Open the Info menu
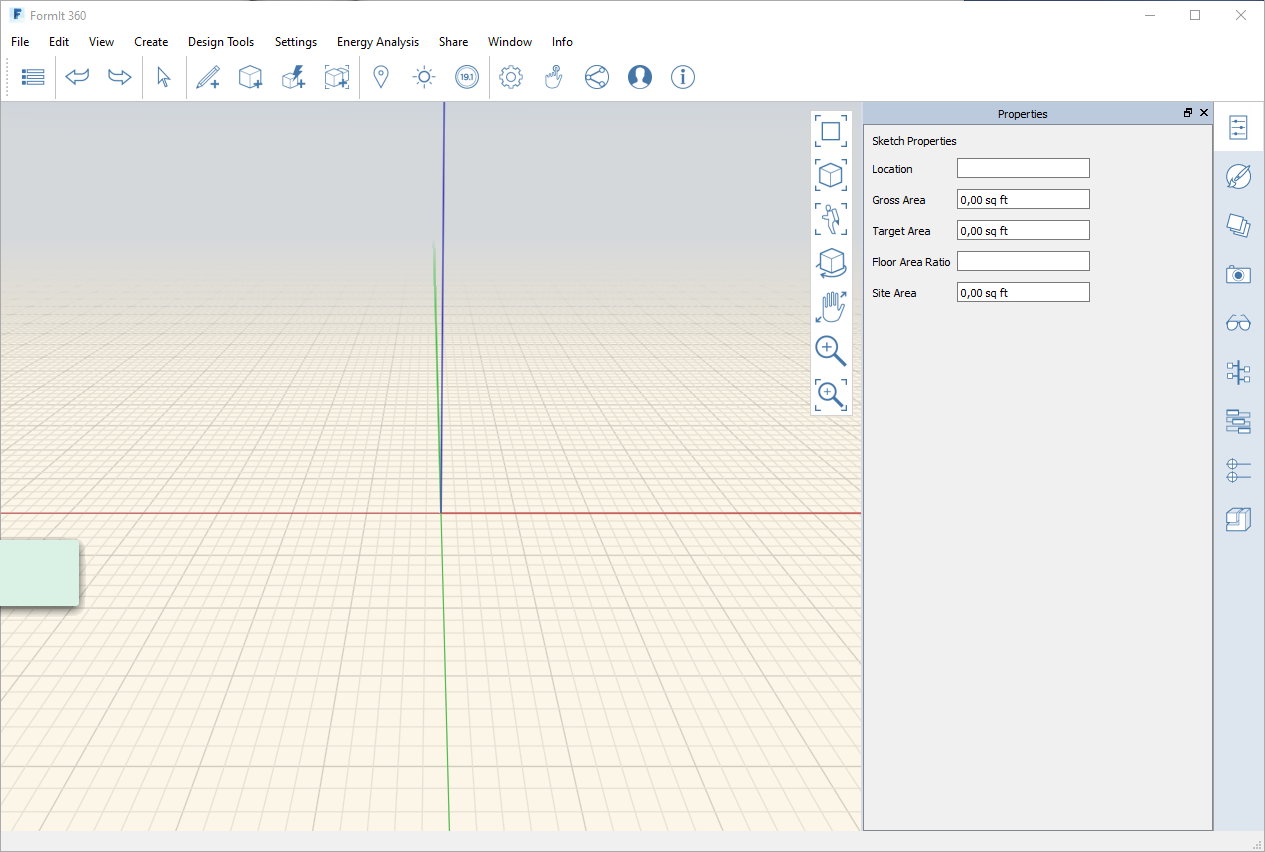The width and height of the screenshot is (1265, 852). [x=562, y=42]
